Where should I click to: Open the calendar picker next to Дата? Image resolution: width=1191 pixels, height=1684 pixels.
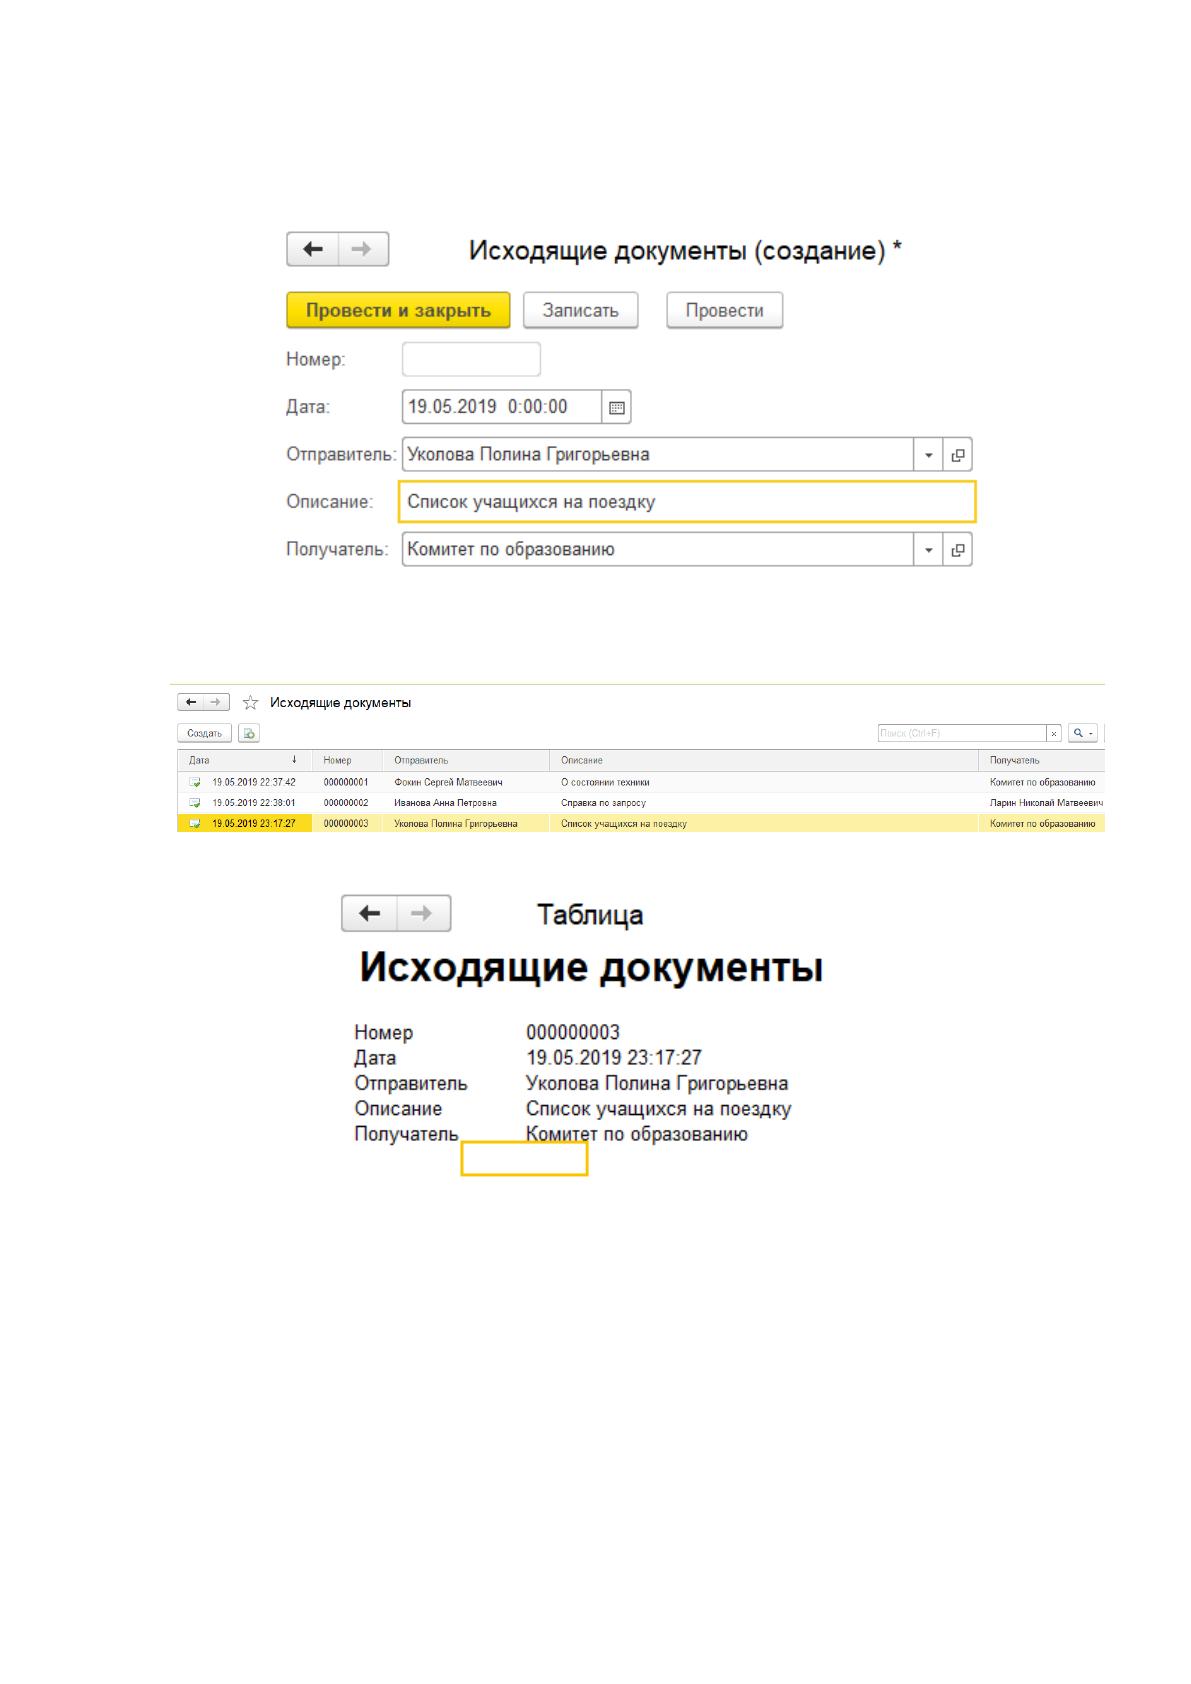[617, 407]
